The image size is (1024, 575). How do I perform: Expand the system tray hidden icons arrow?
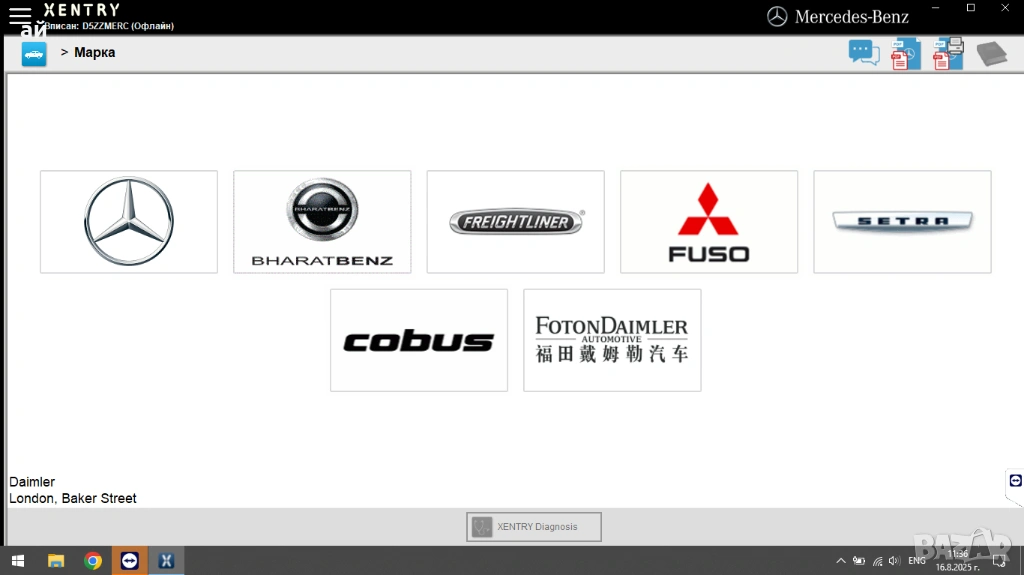pyautogui.click(x=841, y=561)
